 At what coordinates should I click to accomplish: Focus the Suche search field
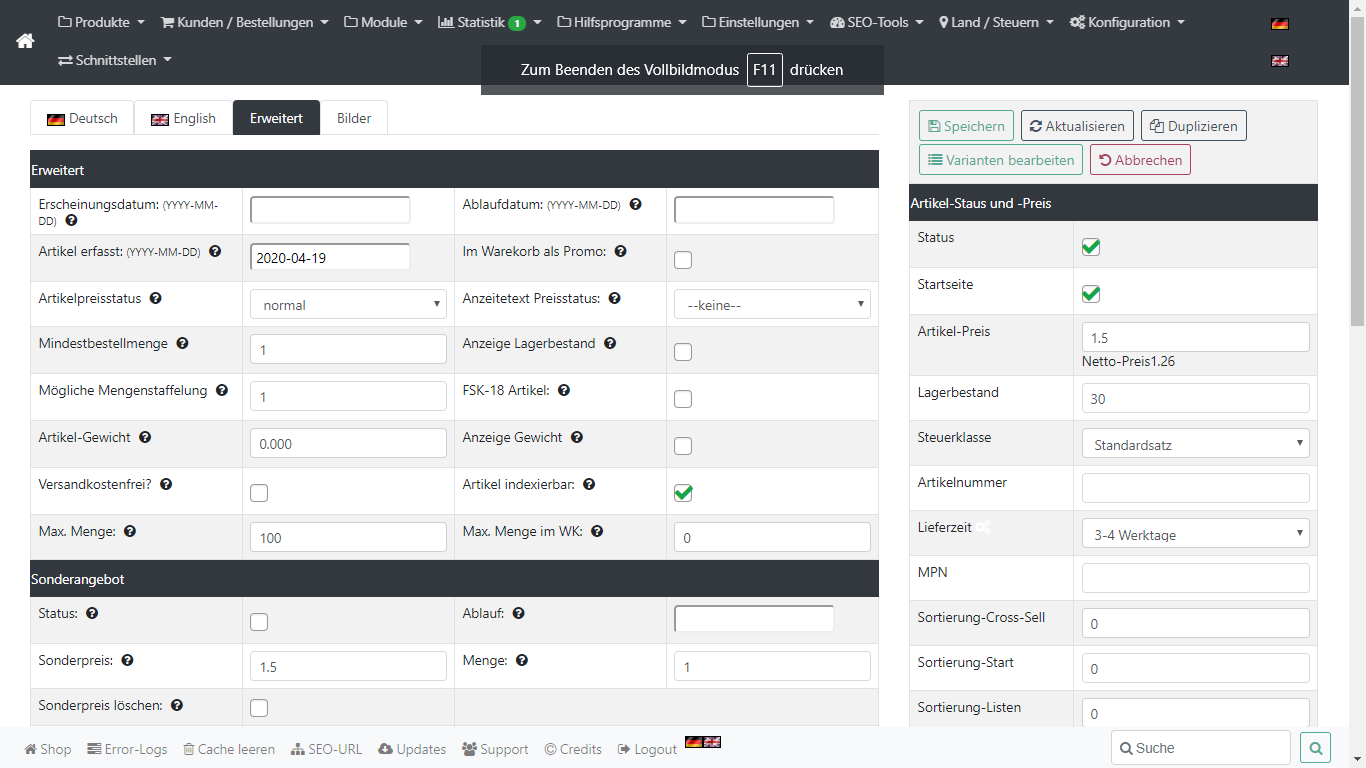tap(1201, 747)
